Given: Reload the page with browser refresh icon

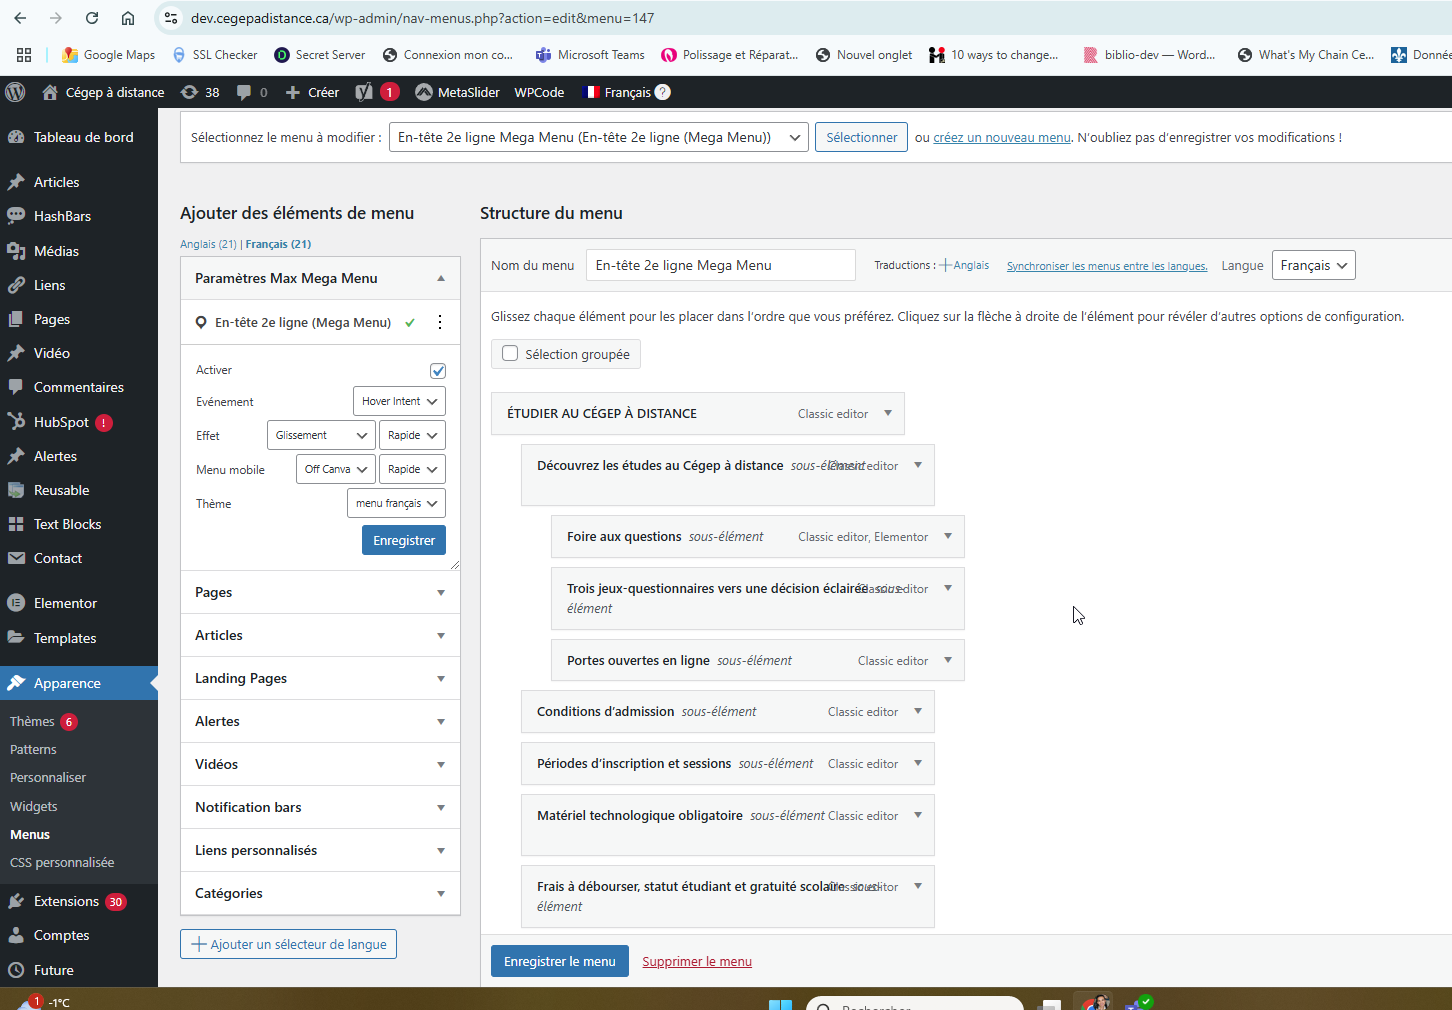Looking at the screenshot, I should coord(92,18).
